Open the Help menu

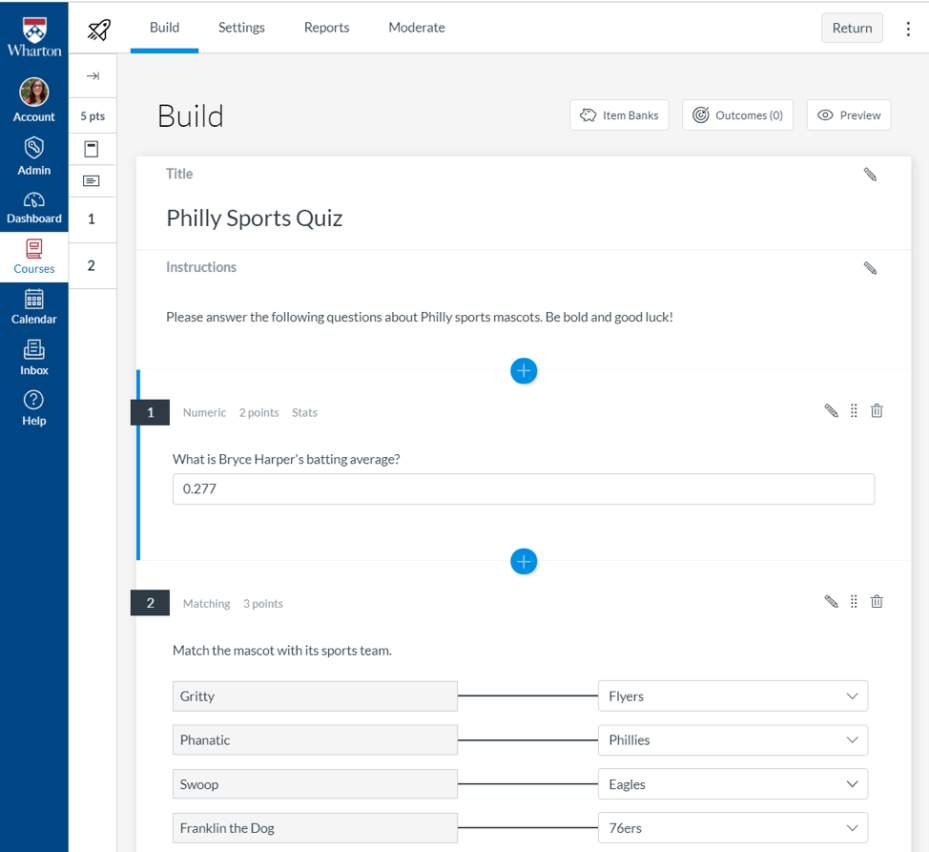(34, 408)
